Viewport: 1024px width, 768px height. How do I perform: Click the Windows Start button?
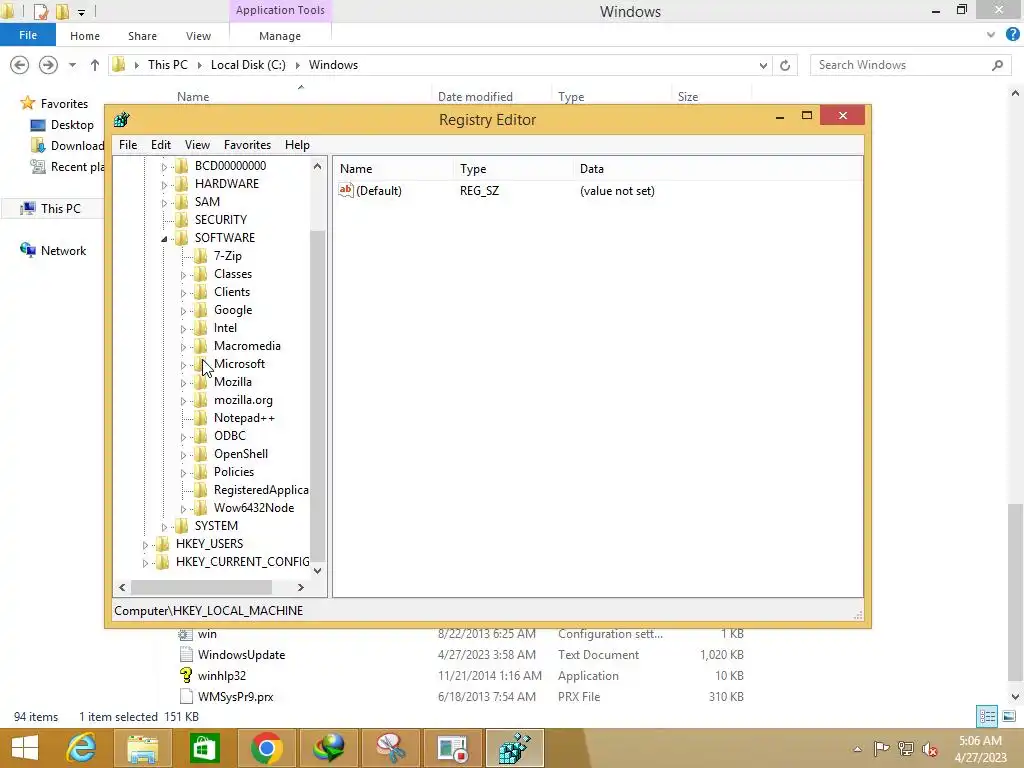coord(25,748)
